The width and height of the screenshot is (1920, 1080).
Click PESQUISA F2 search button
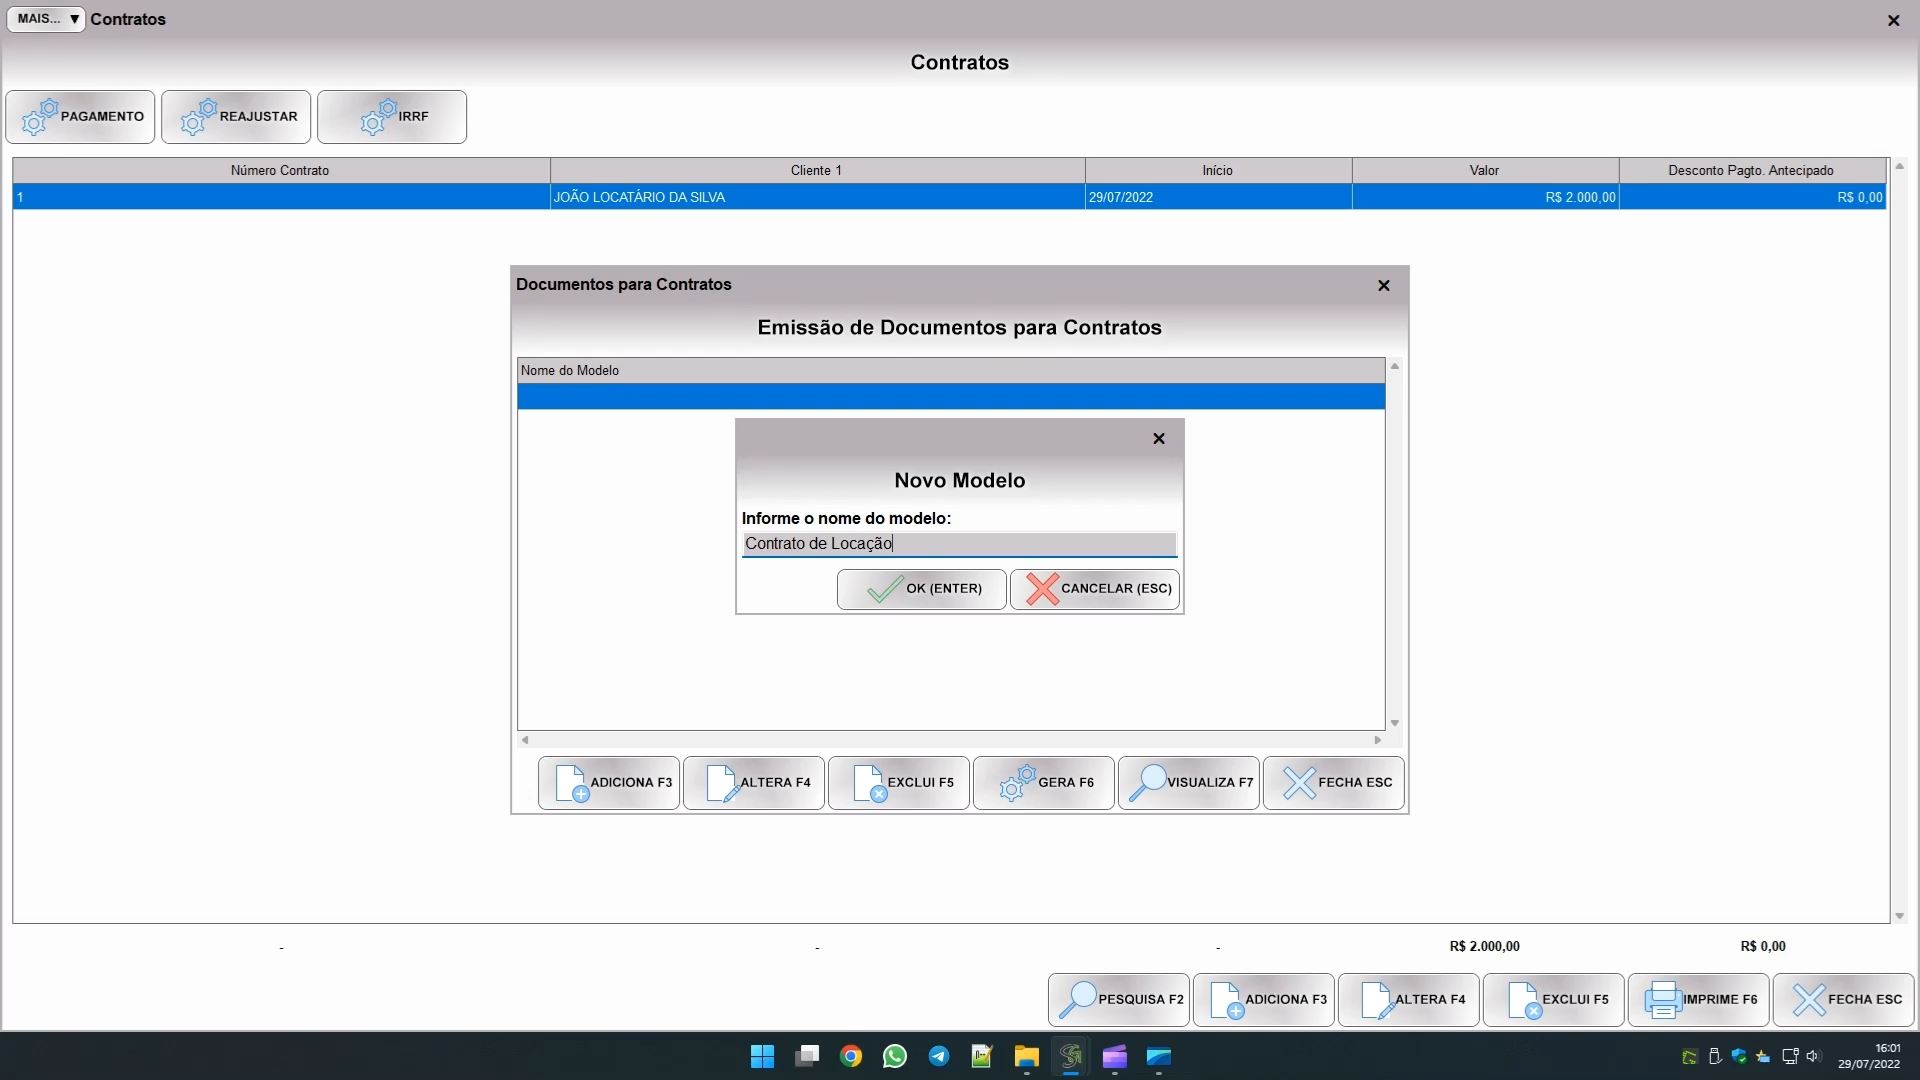tap(1118, 1000)
